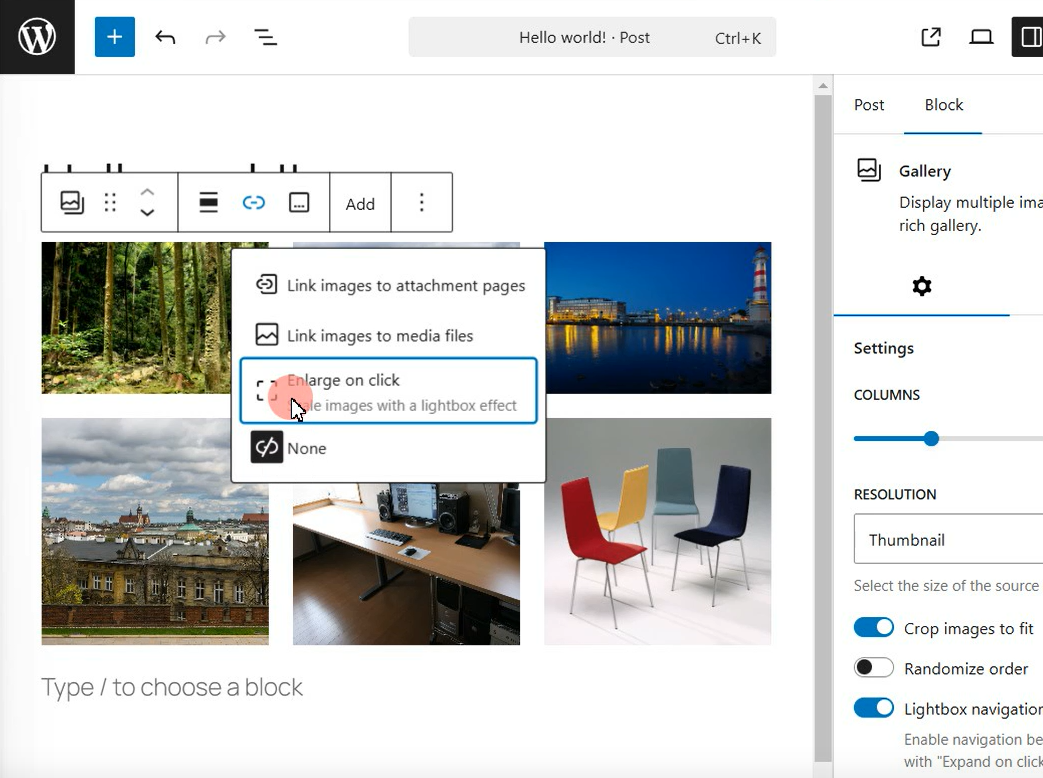This screenshot has height=778, width=1043.
Task: Click the move block down chevron
Action: point(147,212)
